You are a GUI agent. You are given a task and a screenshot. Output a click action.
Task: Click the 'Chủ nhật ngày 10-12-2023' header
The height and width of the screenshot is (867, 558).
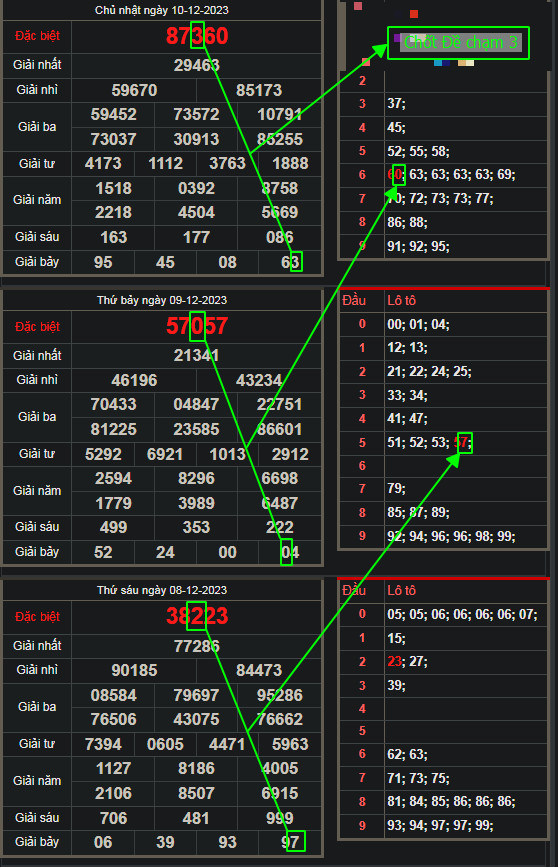point(161,10)
